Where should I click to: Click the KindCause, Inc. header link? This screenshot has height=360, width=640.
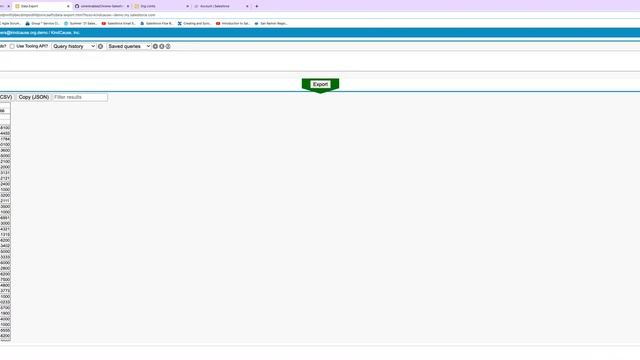65,33
